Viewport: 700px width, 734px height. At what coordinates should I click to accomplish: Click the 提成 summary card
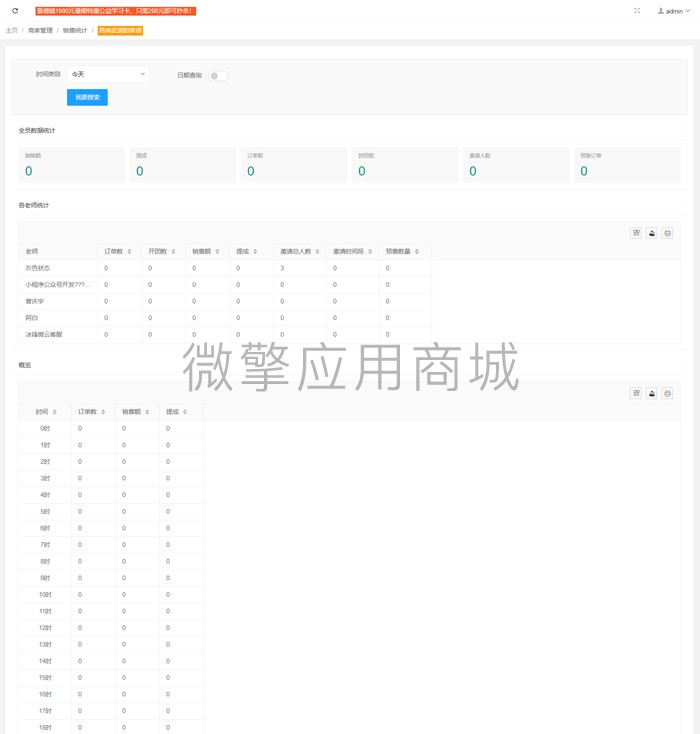point(183,165)
